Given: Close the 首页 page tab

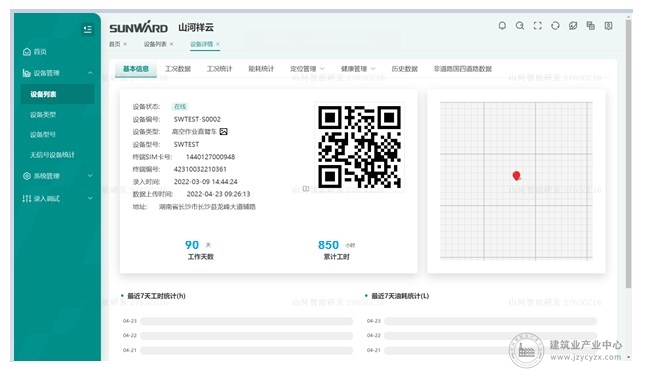Looking at the screenshot, I should click(x=125, y=44).
